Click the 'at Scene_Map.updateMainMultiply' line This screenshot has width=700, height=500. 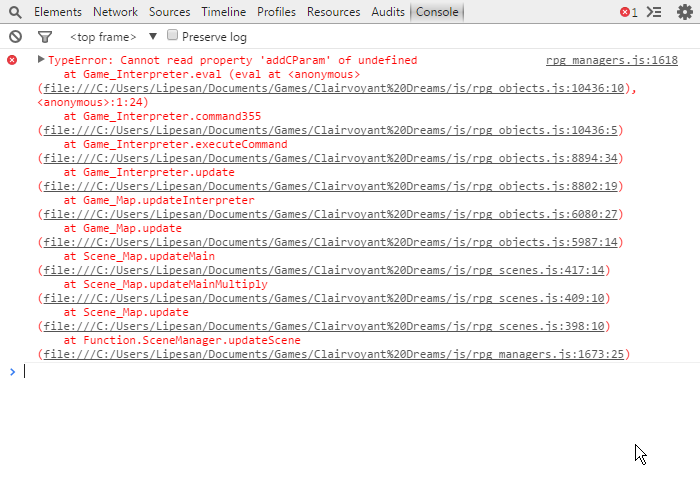tap(165, 284)
